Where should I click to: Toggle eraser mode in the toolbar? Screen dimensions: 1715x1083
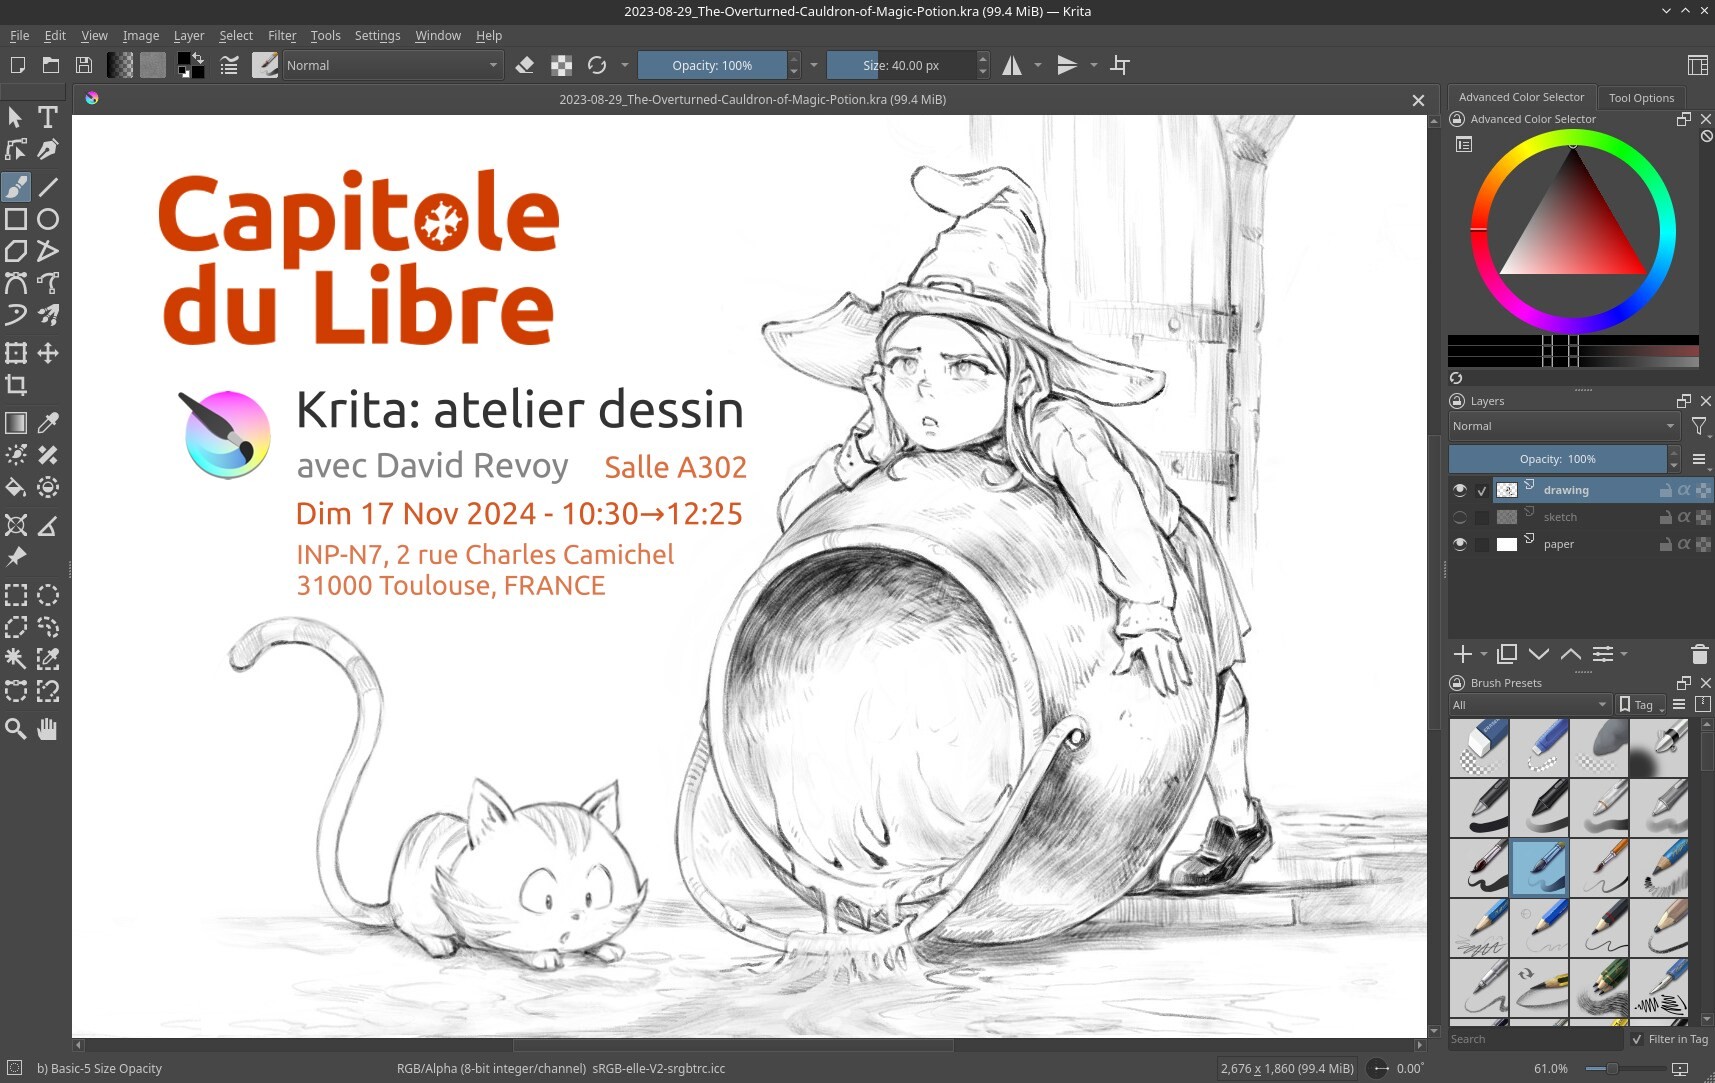click(x=525, y=65)
